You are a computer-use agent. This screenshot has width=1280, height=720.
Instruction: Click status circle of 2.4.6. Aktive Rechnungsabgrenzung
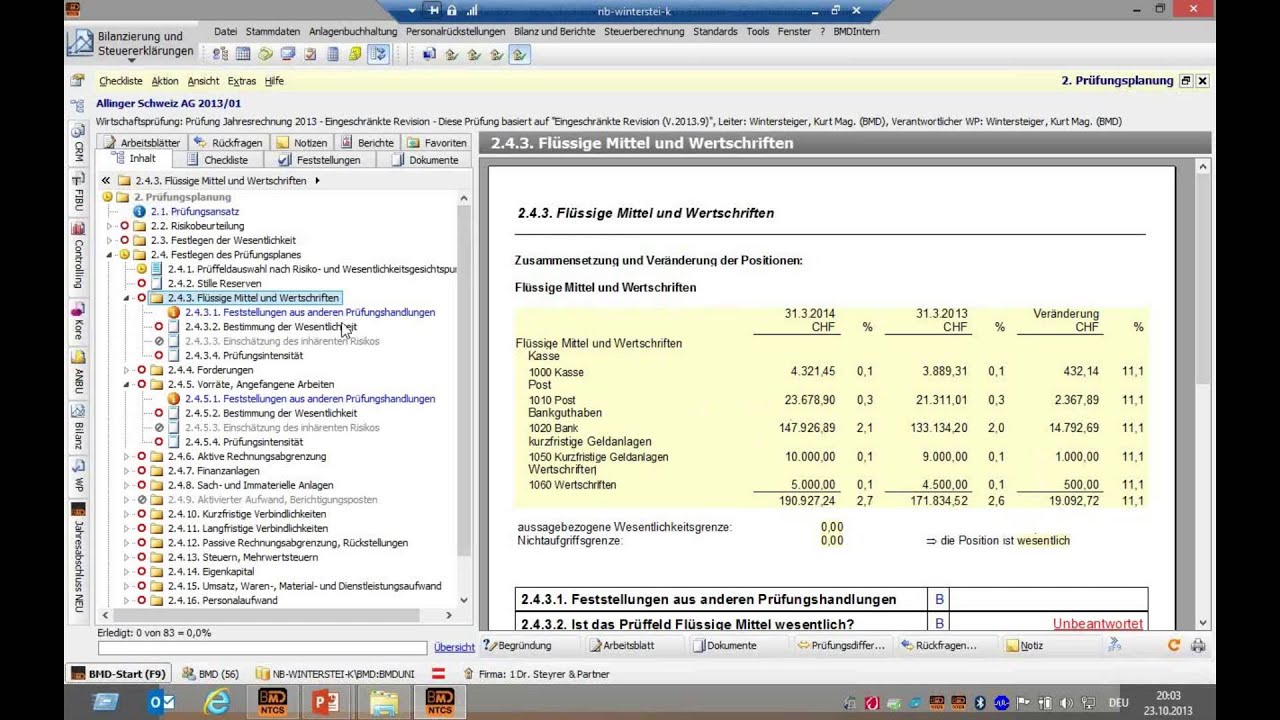142,456
